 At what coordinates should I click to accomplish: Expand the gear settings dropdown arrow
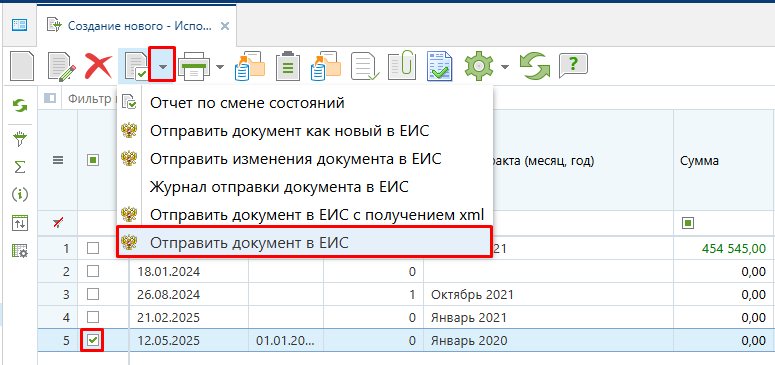(504, 66)
